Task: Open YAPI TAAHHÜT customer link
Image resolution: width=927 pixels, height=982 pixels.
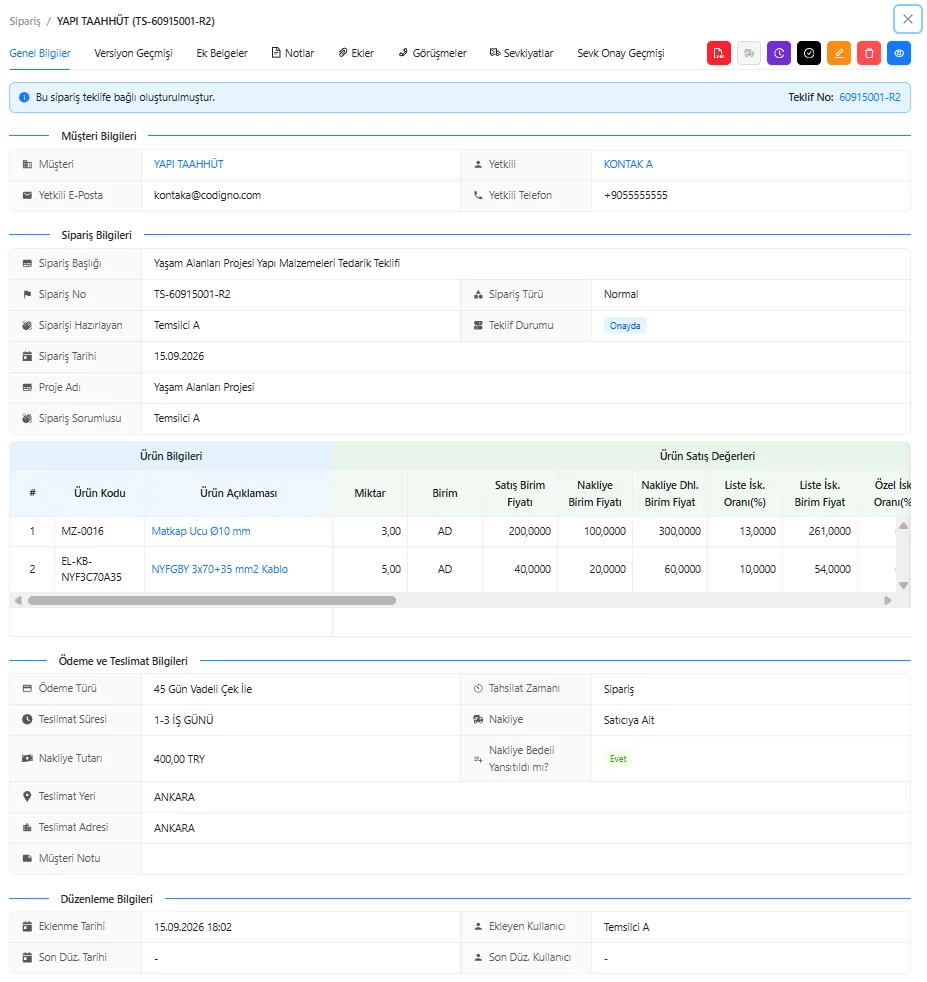Action: pos(189,164)
